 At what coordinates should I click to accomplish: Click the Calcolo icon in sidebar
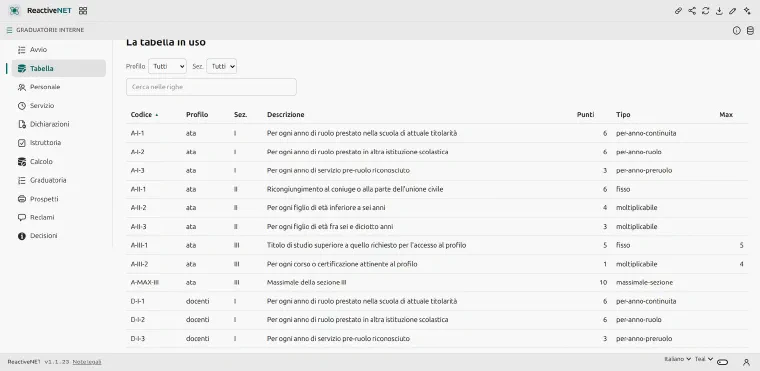pos(21,161)
